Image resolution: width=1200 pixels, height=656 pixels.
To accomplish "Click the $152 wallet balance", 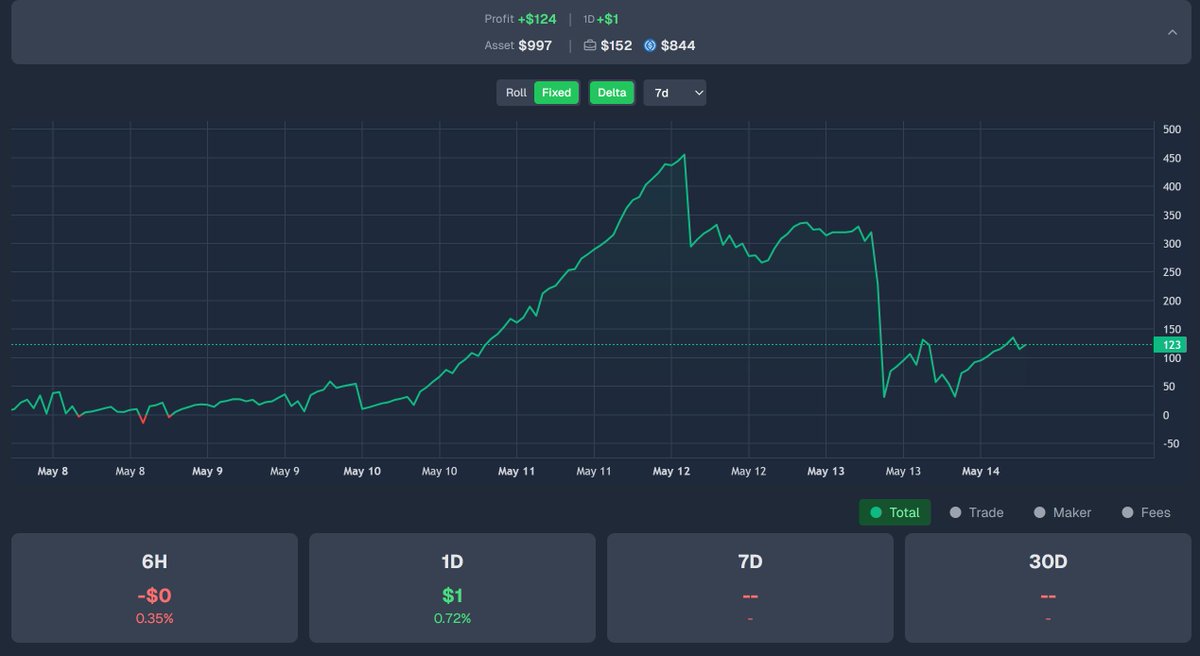I will click(x=615, y=46).
